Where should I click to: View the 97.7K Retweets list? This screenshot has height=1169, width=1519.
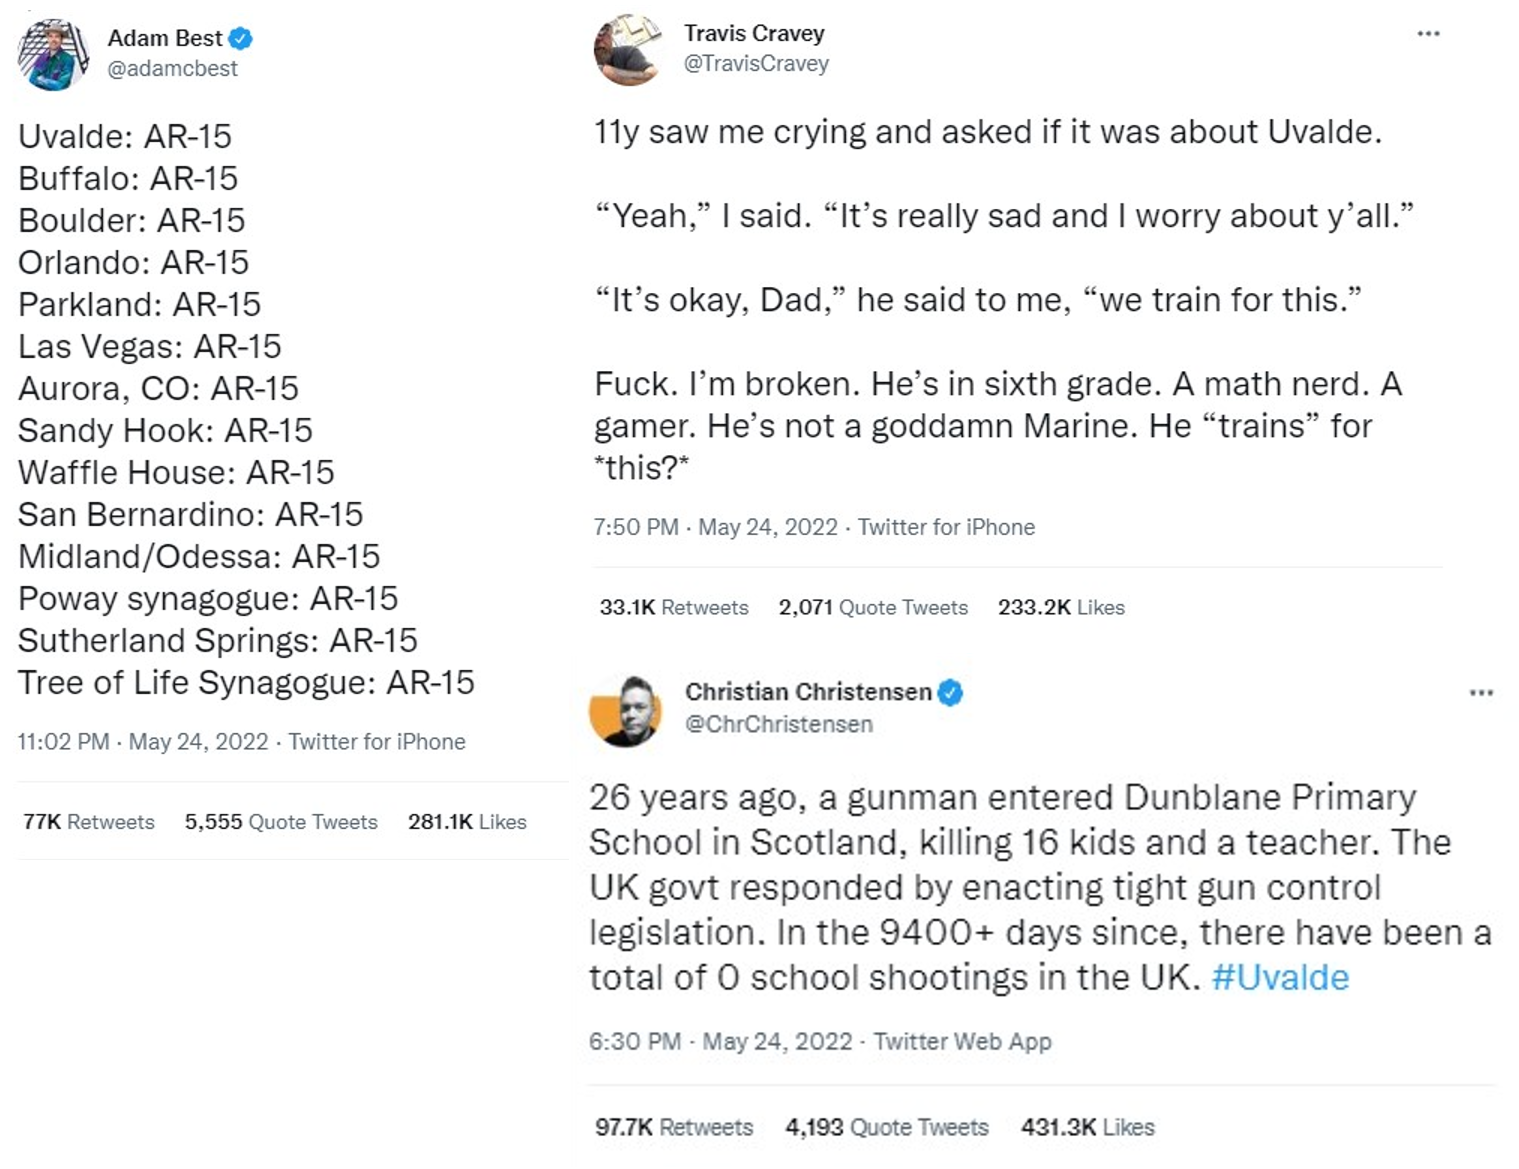click(674, 1128)
